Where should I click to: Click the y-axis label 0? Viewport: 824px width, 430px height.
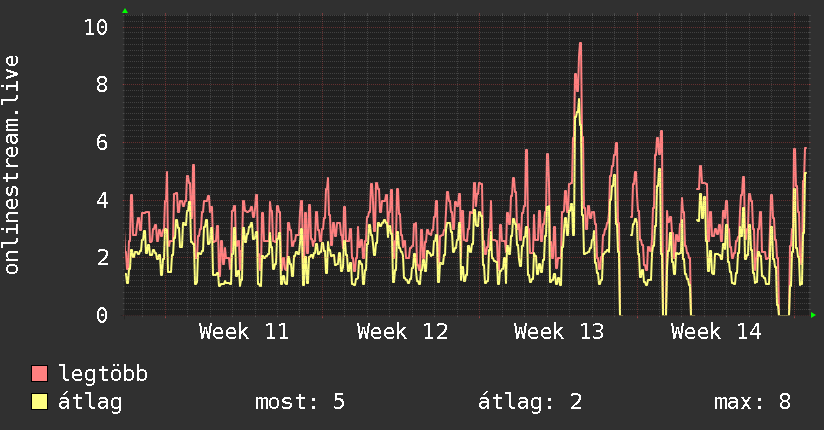click(x=102, y=315)
